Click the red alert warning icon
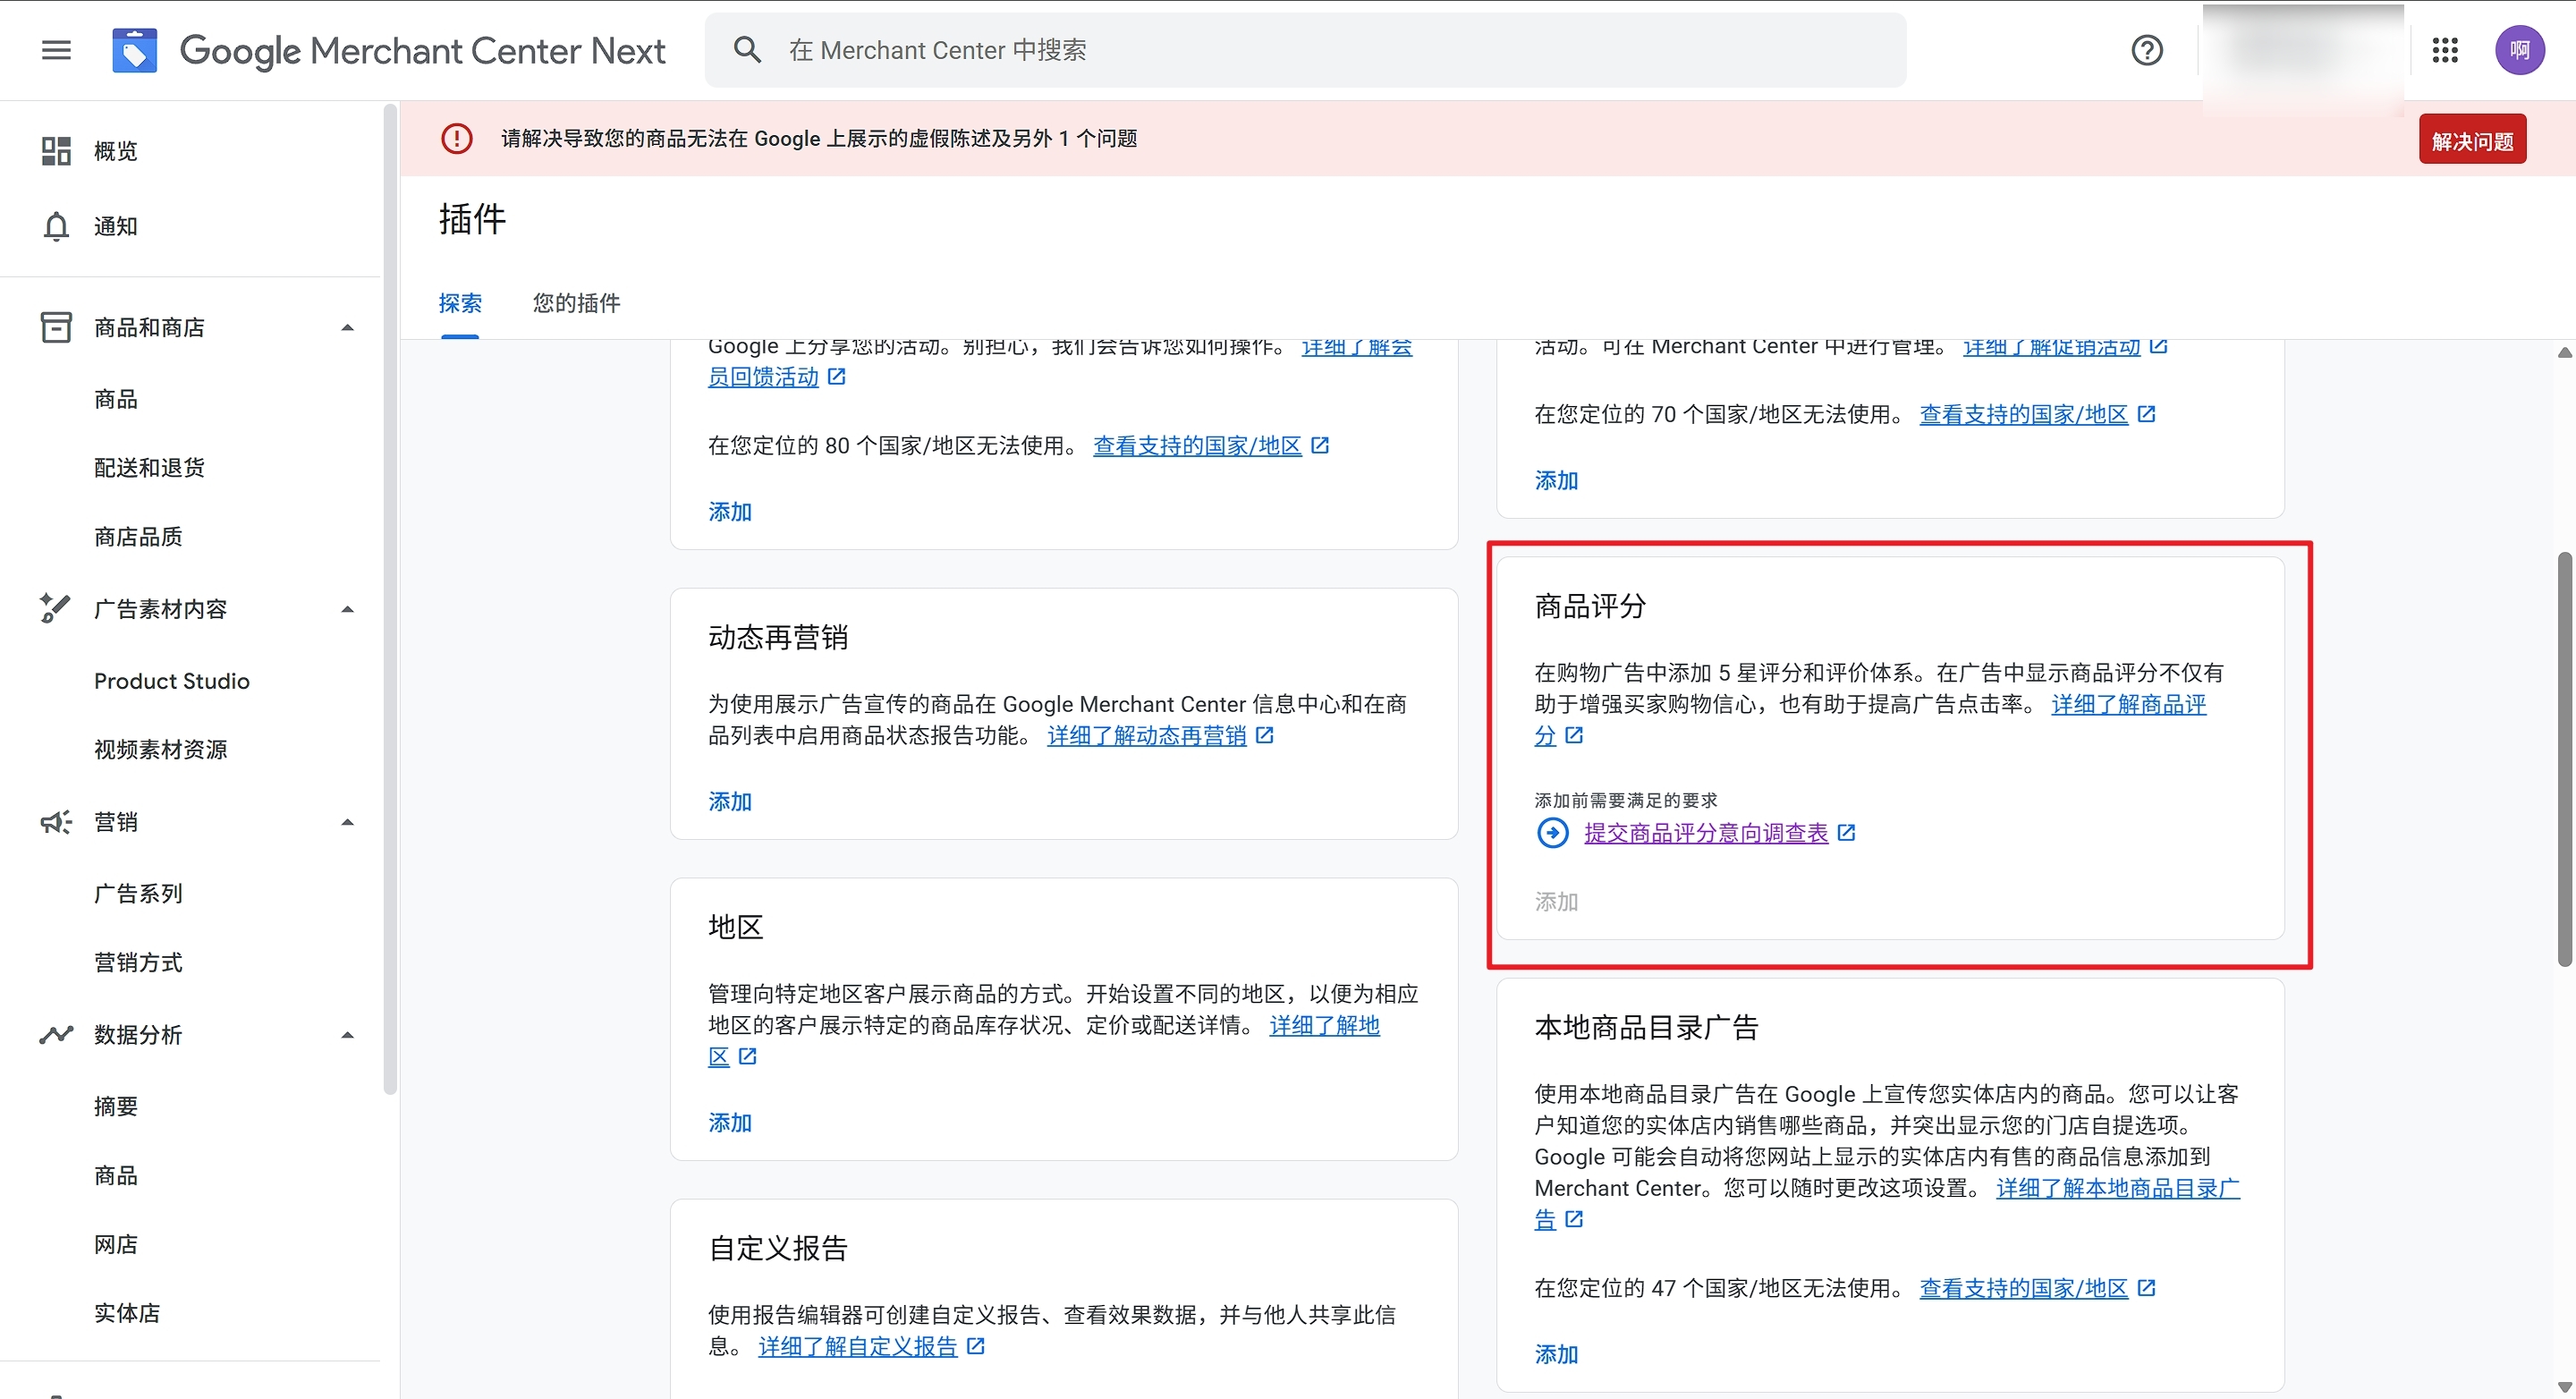The image size is (2576, 1399). (457, 138)
